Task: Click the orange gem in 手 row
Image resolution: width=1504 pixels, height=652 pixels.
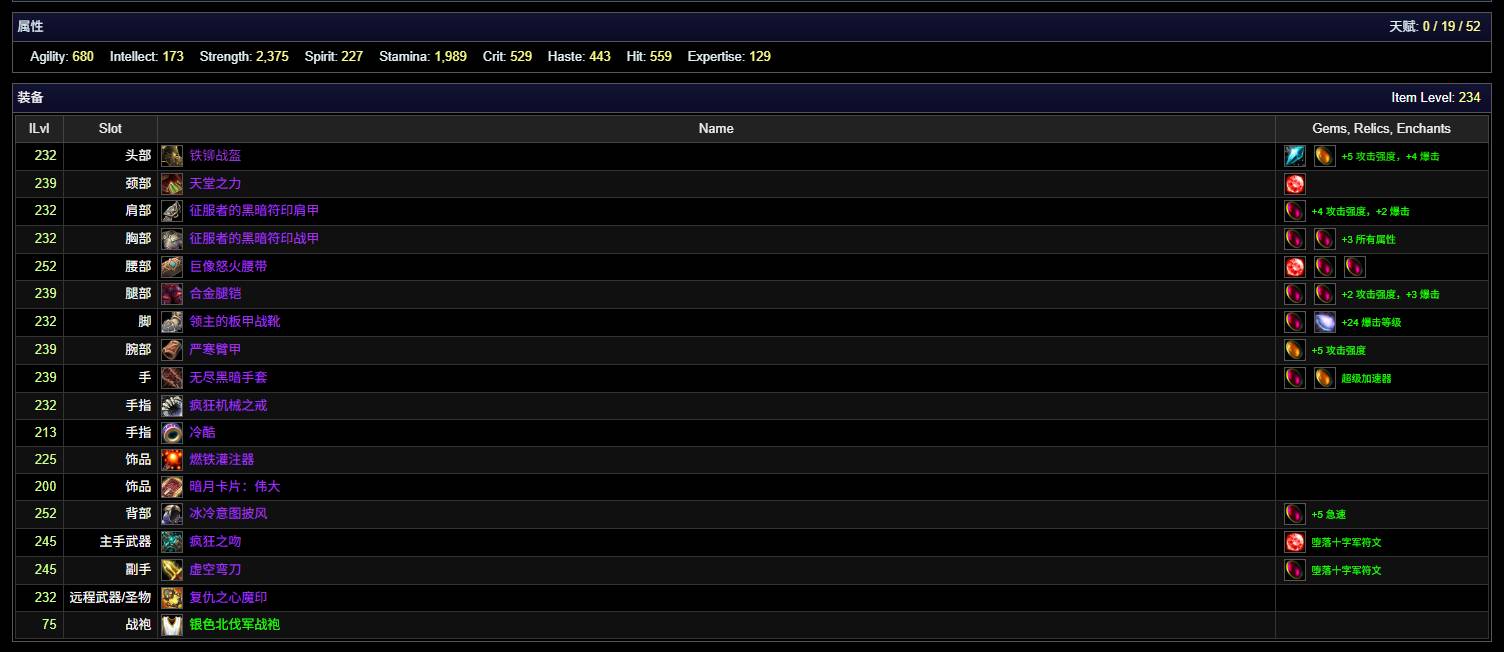Action: click(x=1325, y=378)
